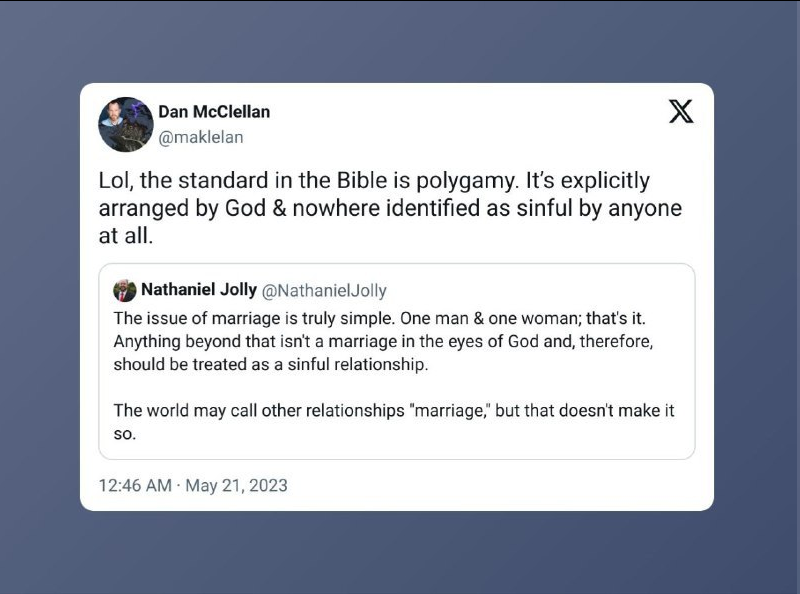Click the opening word "Lol," of the tweet
Screen dimensions: 800x594
tap(116, 181)
